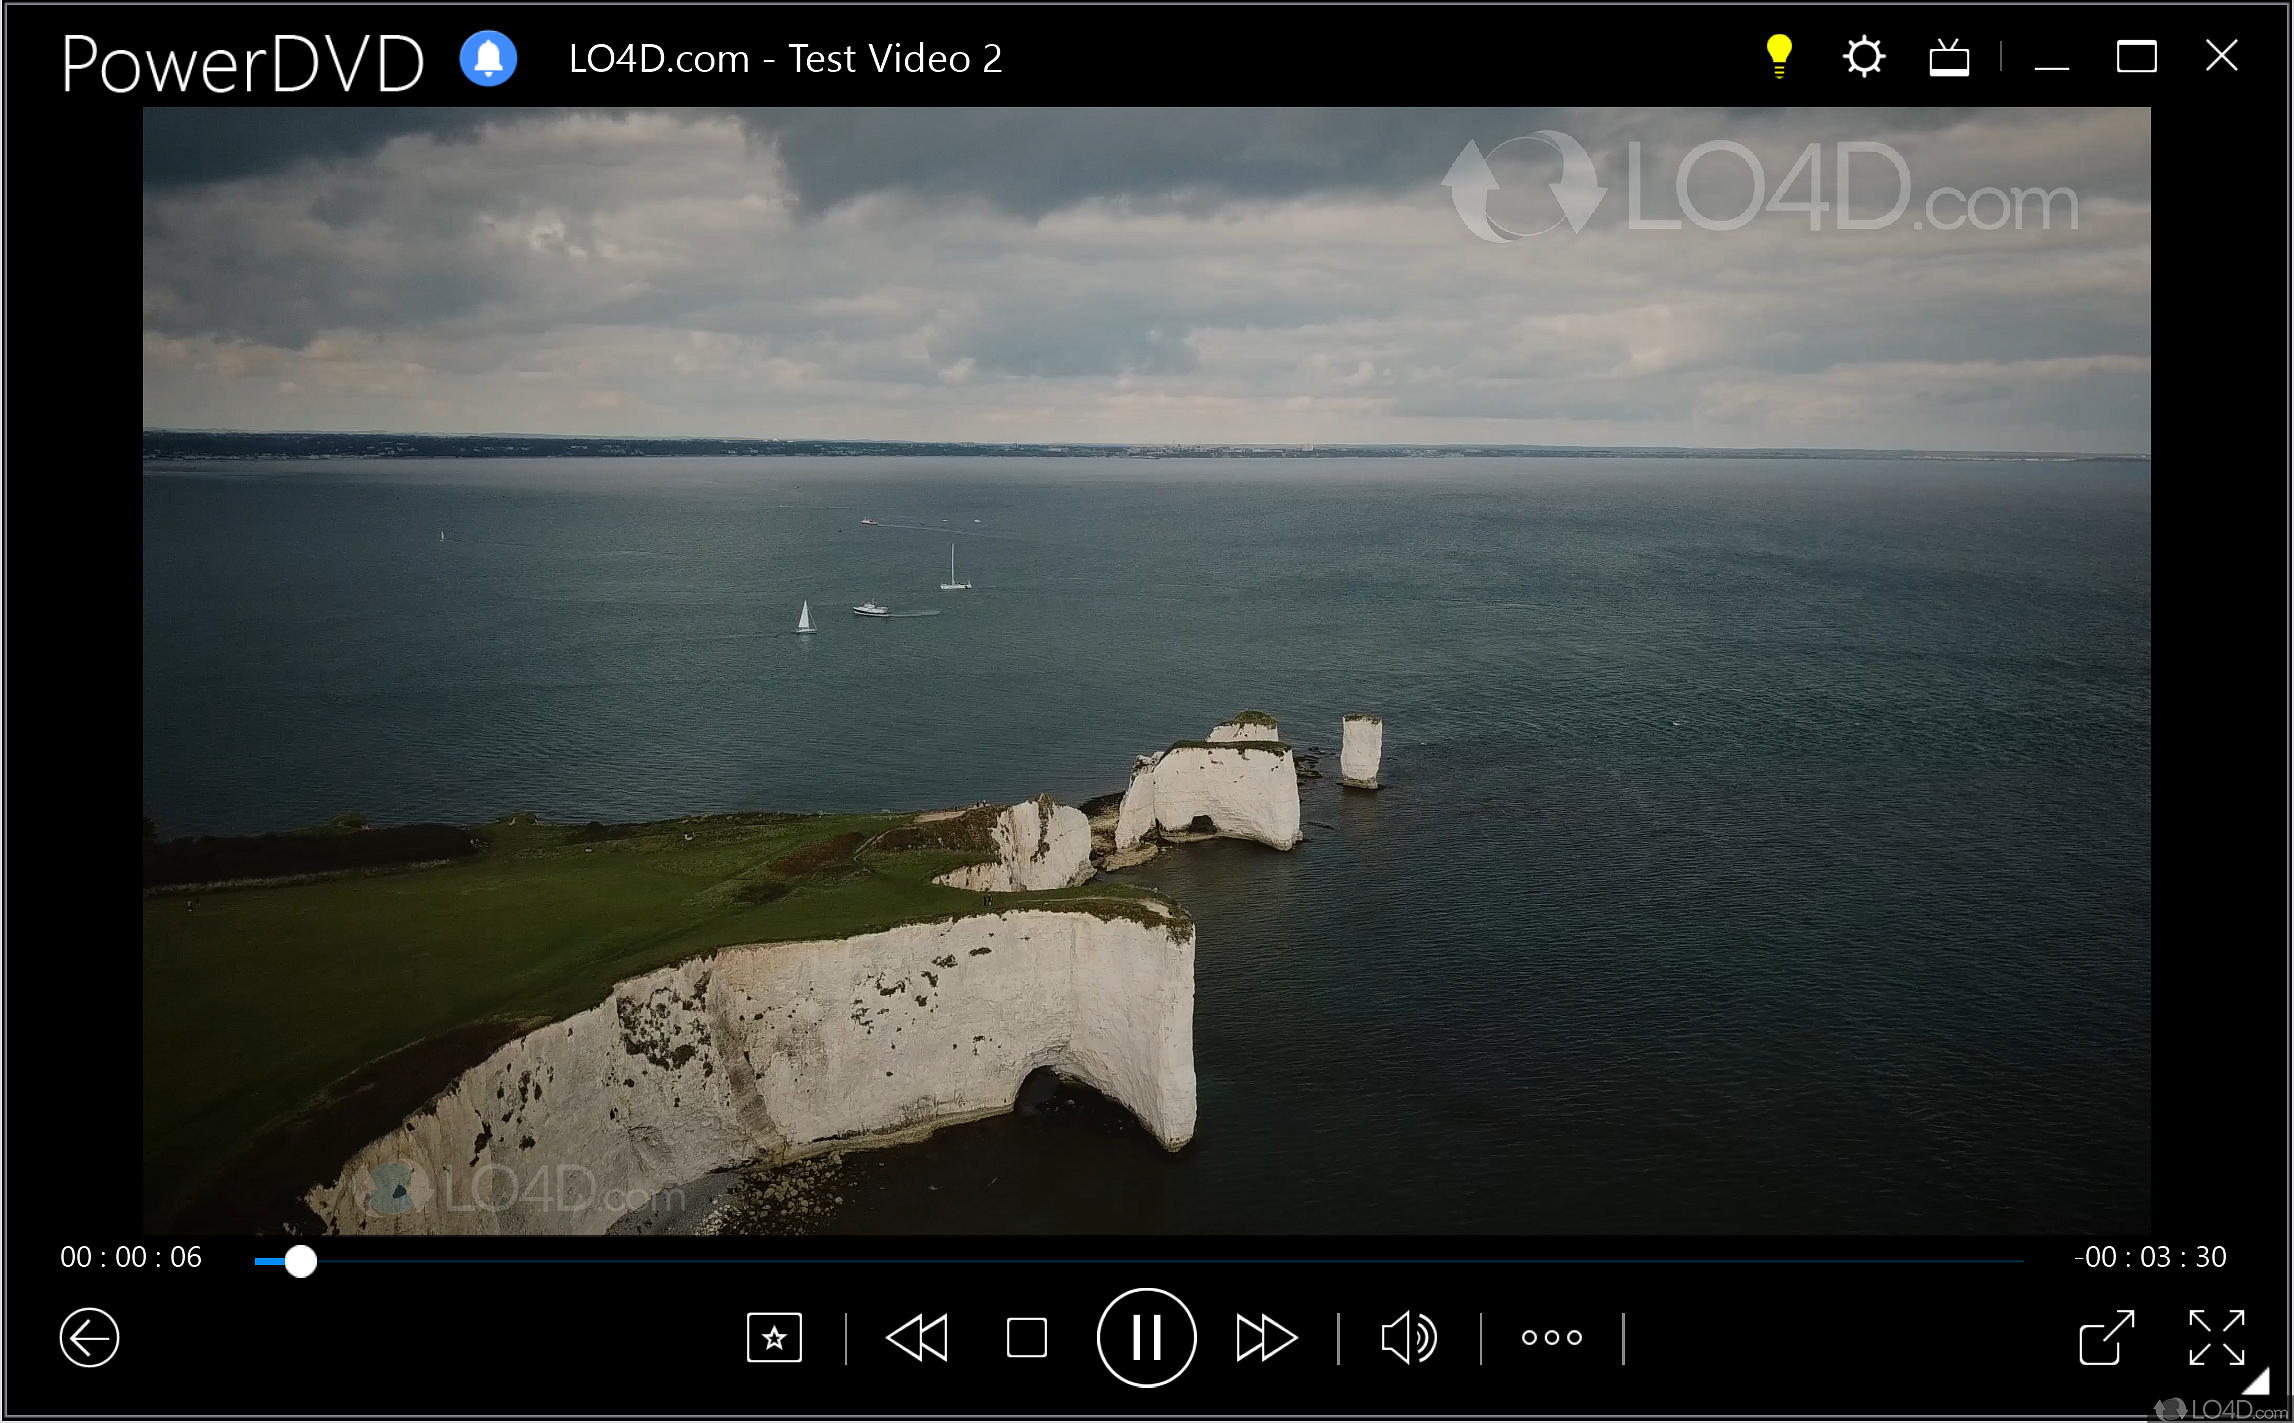
Task: Click the elapsed time 00:00:06
Action: pos(131,1257)
